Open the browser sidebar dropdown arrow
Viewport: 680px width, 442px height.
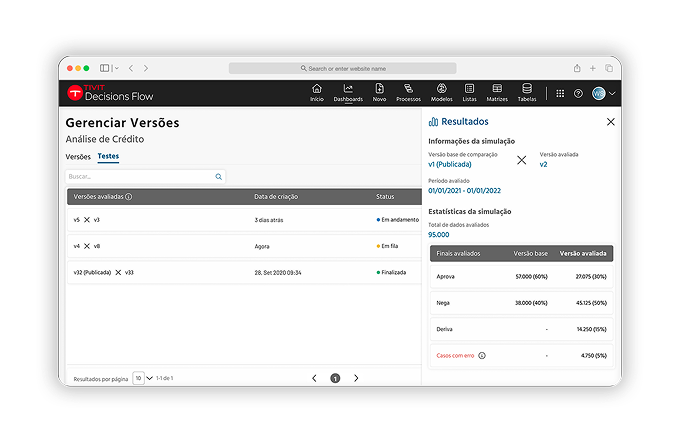point(116,68)
